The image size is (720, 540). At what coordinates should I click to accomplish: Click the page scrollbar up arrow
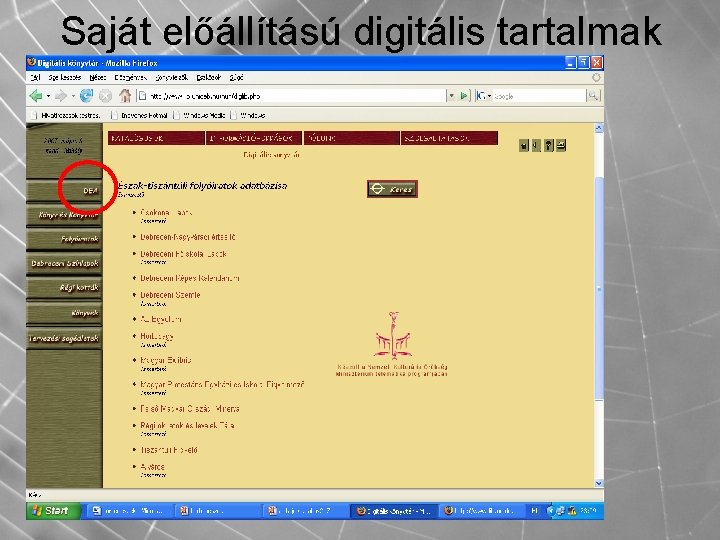599,128
